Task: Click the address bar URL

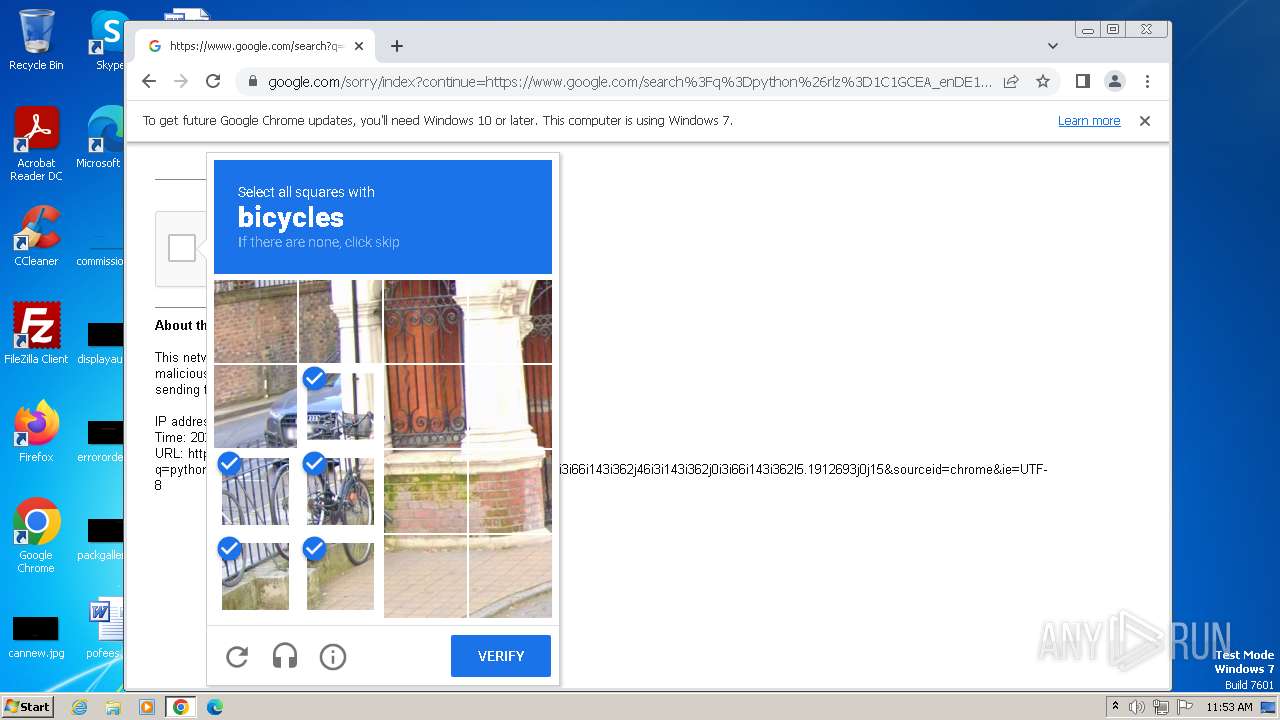Action: pyautogui.click(x=630, y=82)
